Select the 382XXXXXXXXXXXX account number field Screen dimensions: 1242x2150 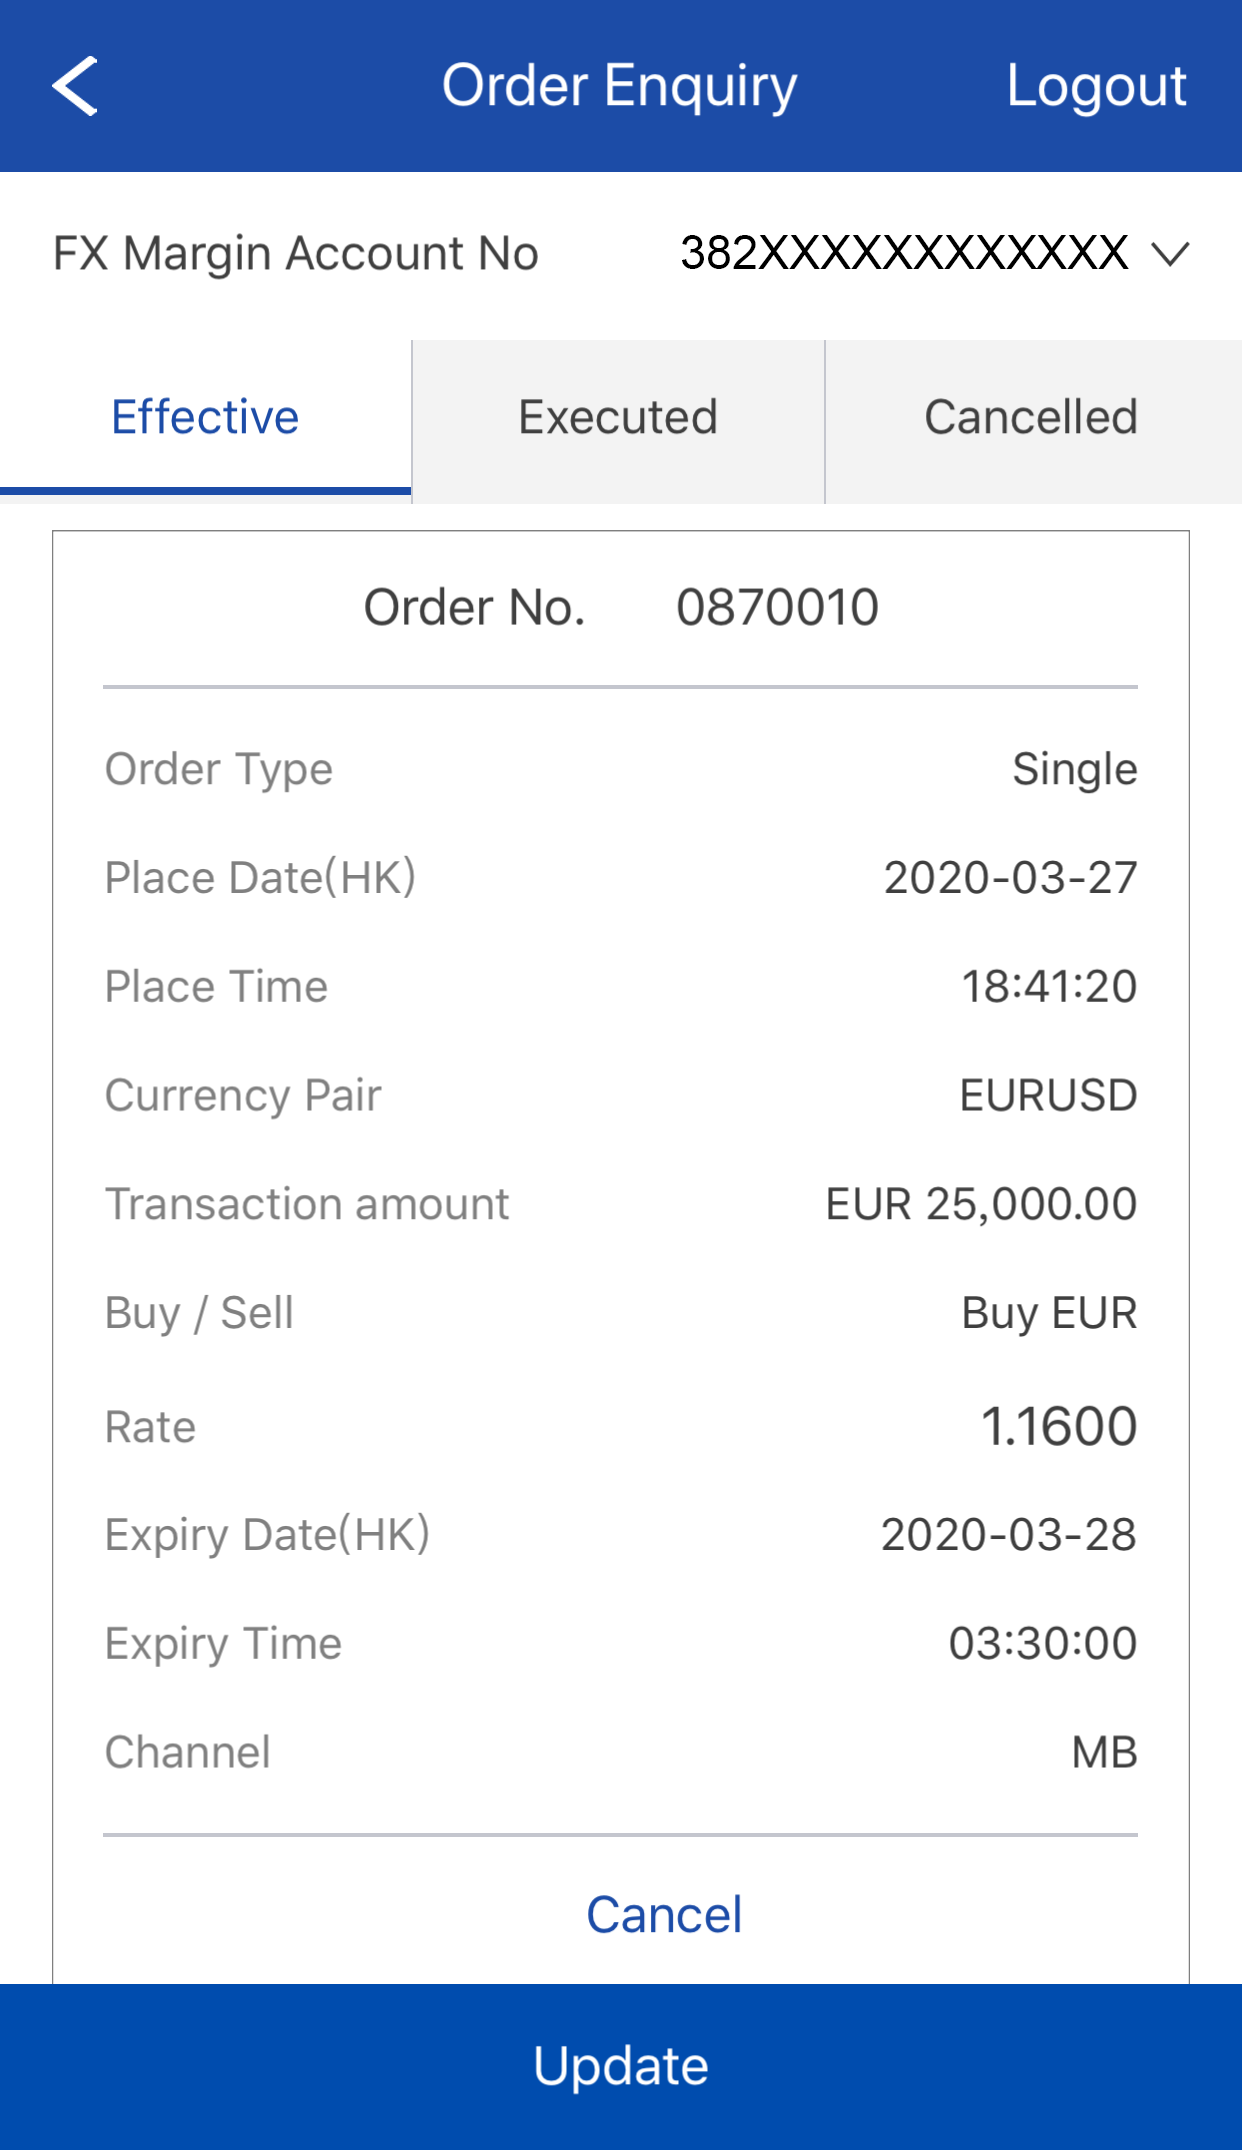coord(904,254)
